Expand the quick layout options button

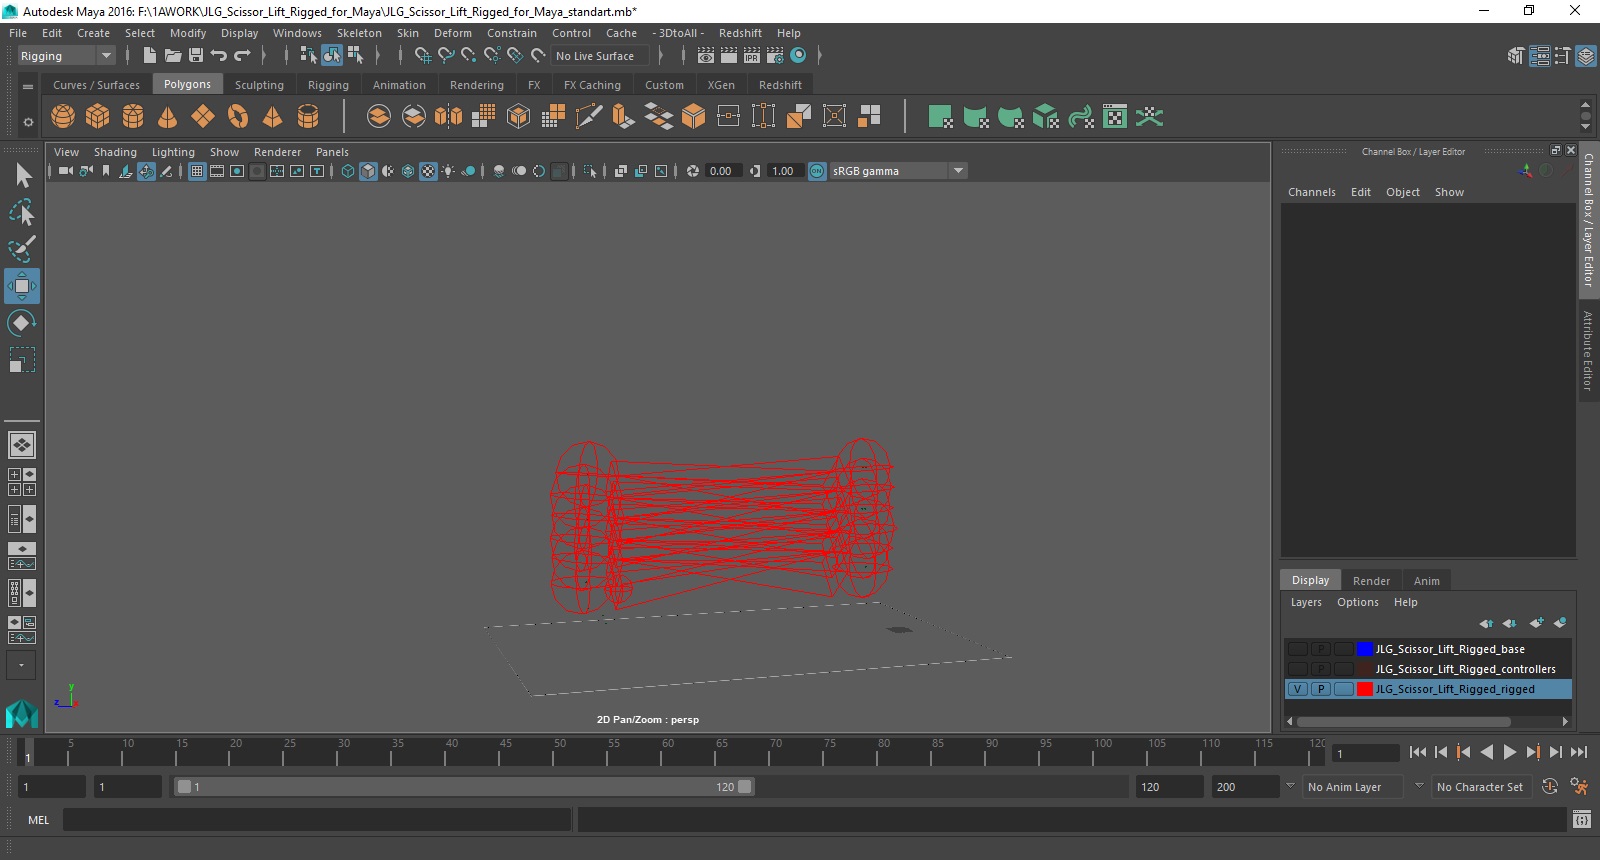point(22,665)
